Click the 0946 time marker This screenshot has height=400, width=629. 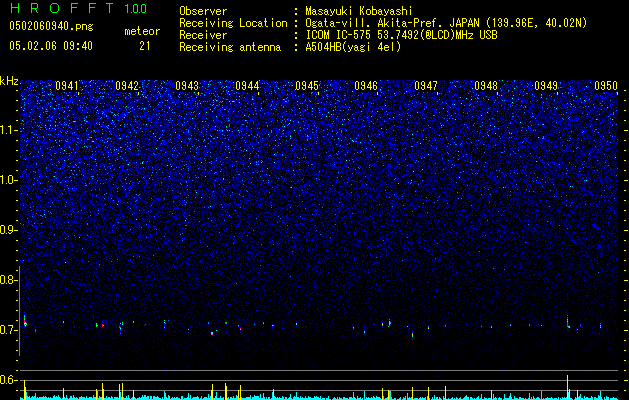pos(366,86)
